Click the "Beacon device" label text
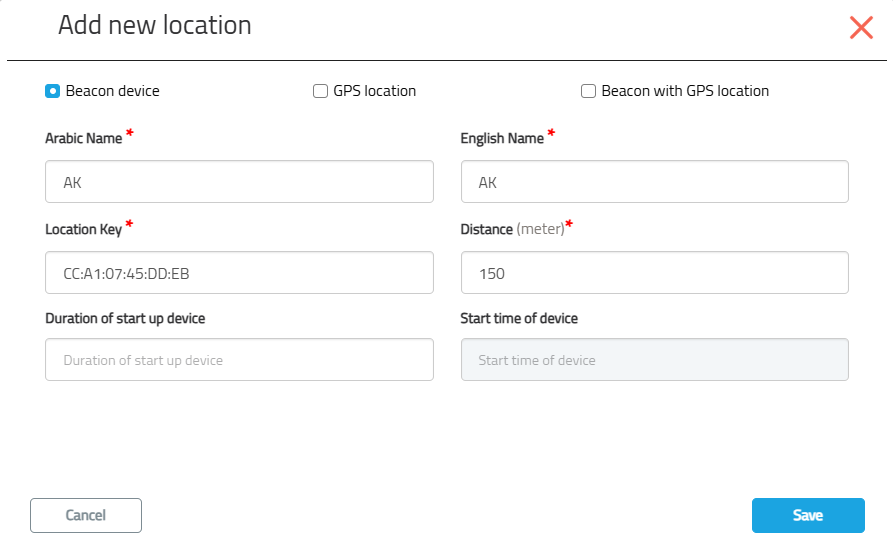 [113, 91]
